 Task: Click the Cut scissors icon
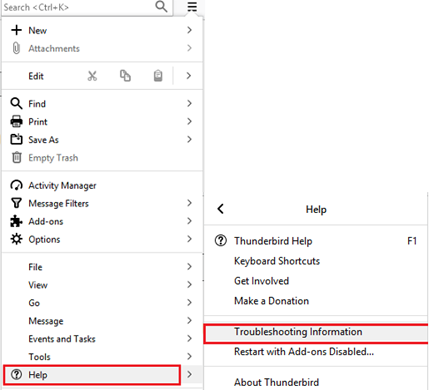[x=92, y=76]
